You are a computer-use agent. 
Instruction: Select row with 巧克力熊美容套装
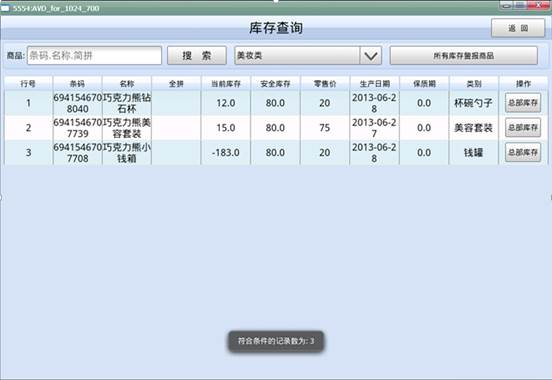[x=276, y=128]
